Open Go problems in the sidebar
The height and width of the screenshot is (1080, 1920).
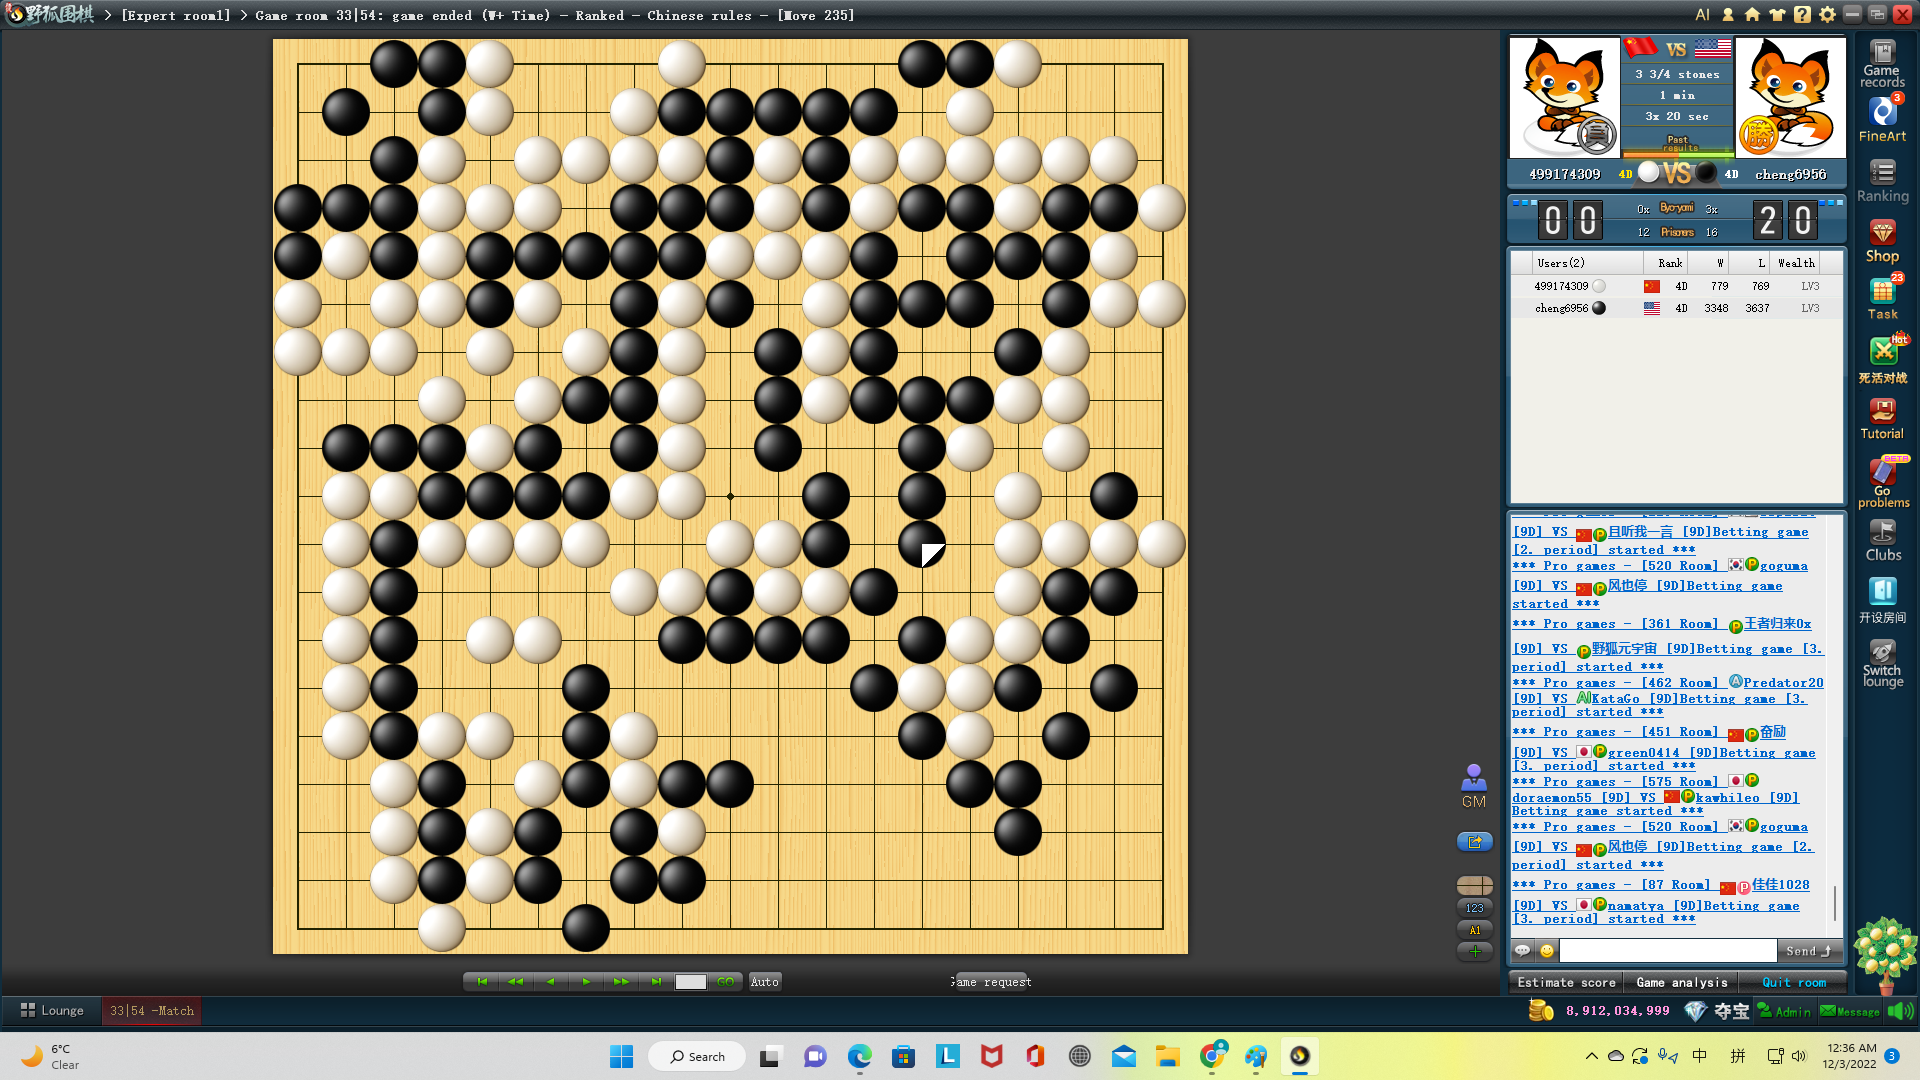tap(1882, 482)
